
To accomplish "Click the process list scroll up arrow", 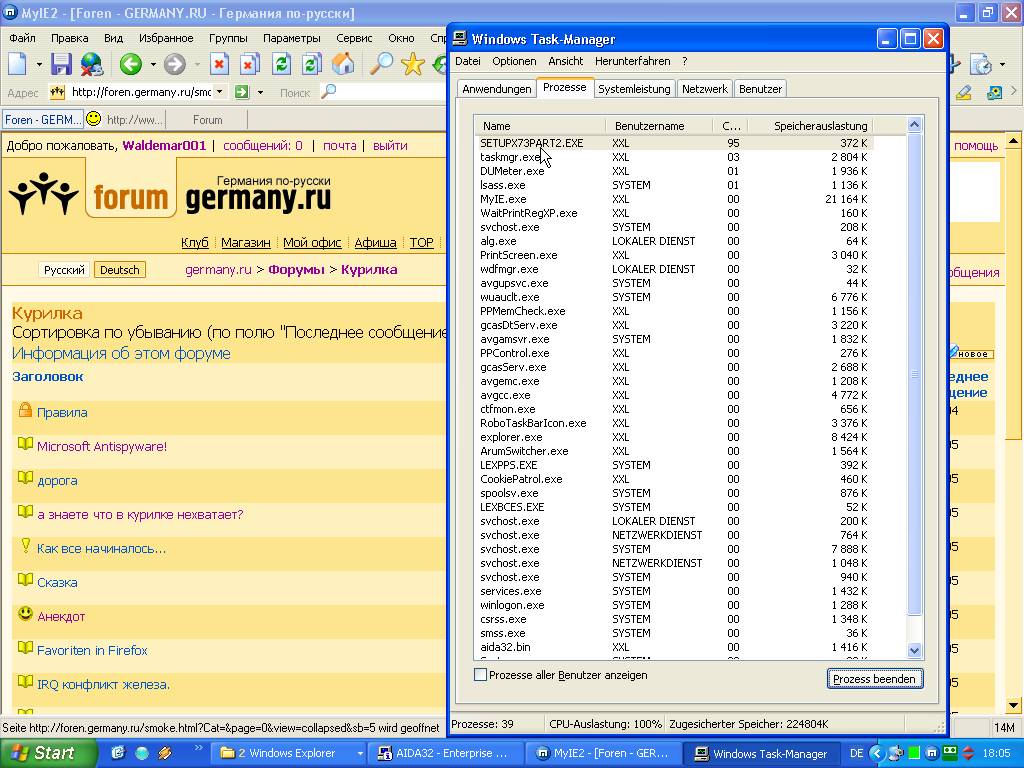I will (x=914, y=125).
